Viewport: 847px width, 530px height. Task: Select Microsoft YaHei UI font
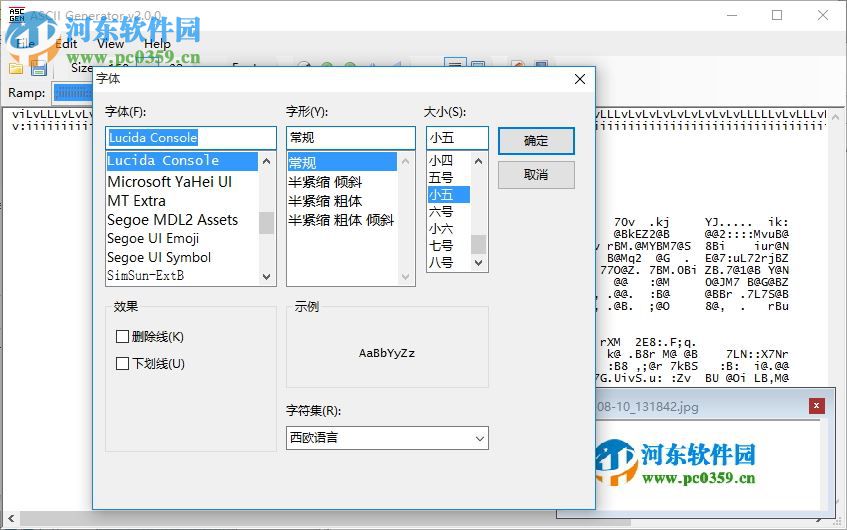pos(182,182)
